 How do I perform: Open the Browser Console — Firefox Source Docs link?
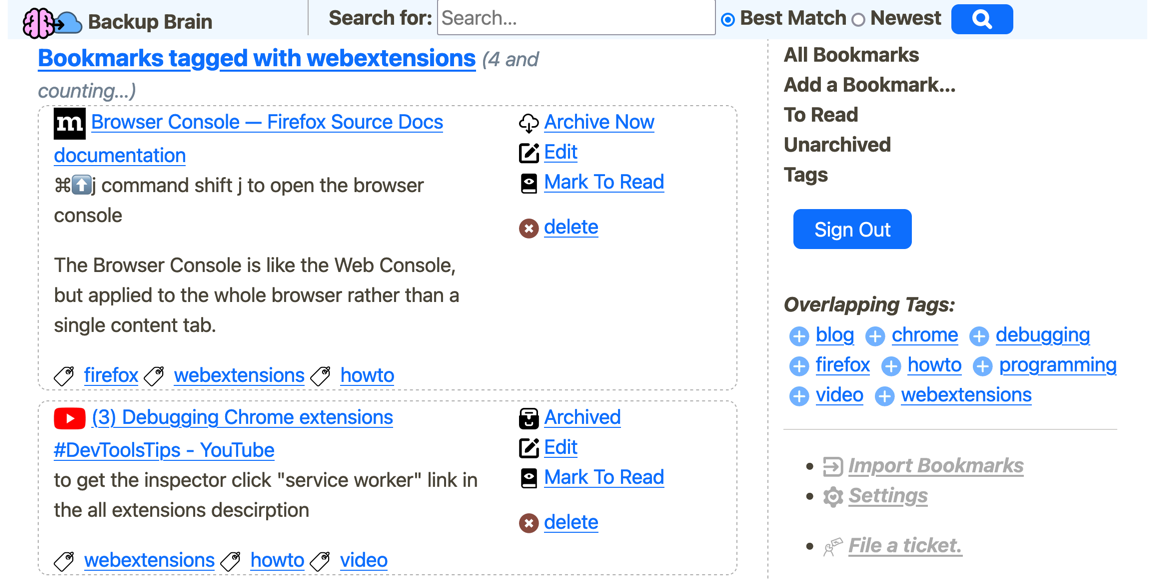(x=267, y=122)
